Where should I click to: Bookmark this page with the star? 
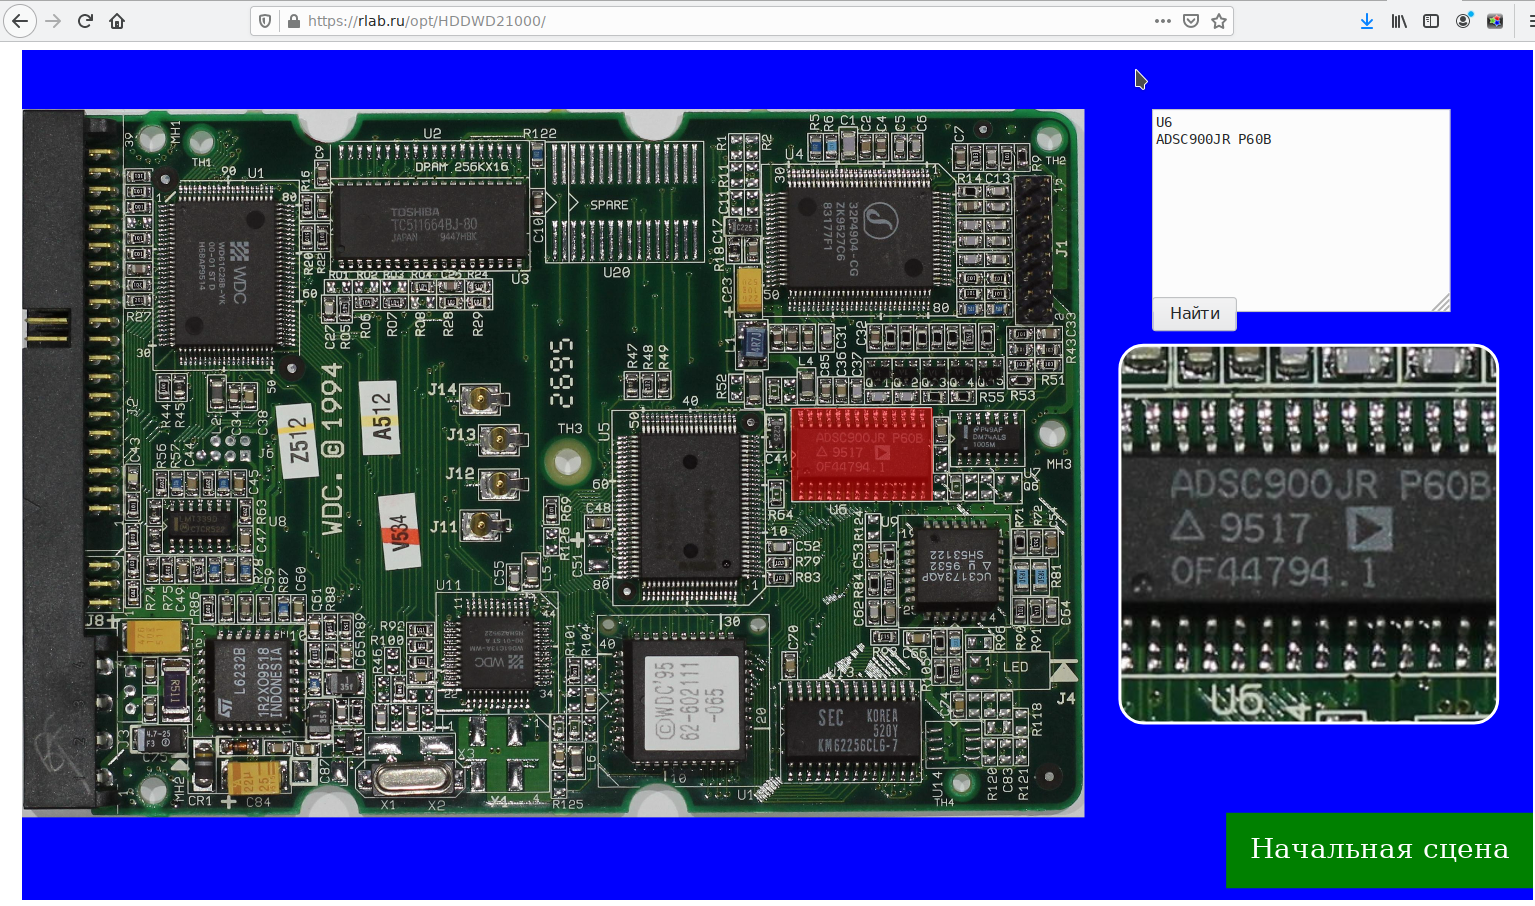coord(1218,21)
